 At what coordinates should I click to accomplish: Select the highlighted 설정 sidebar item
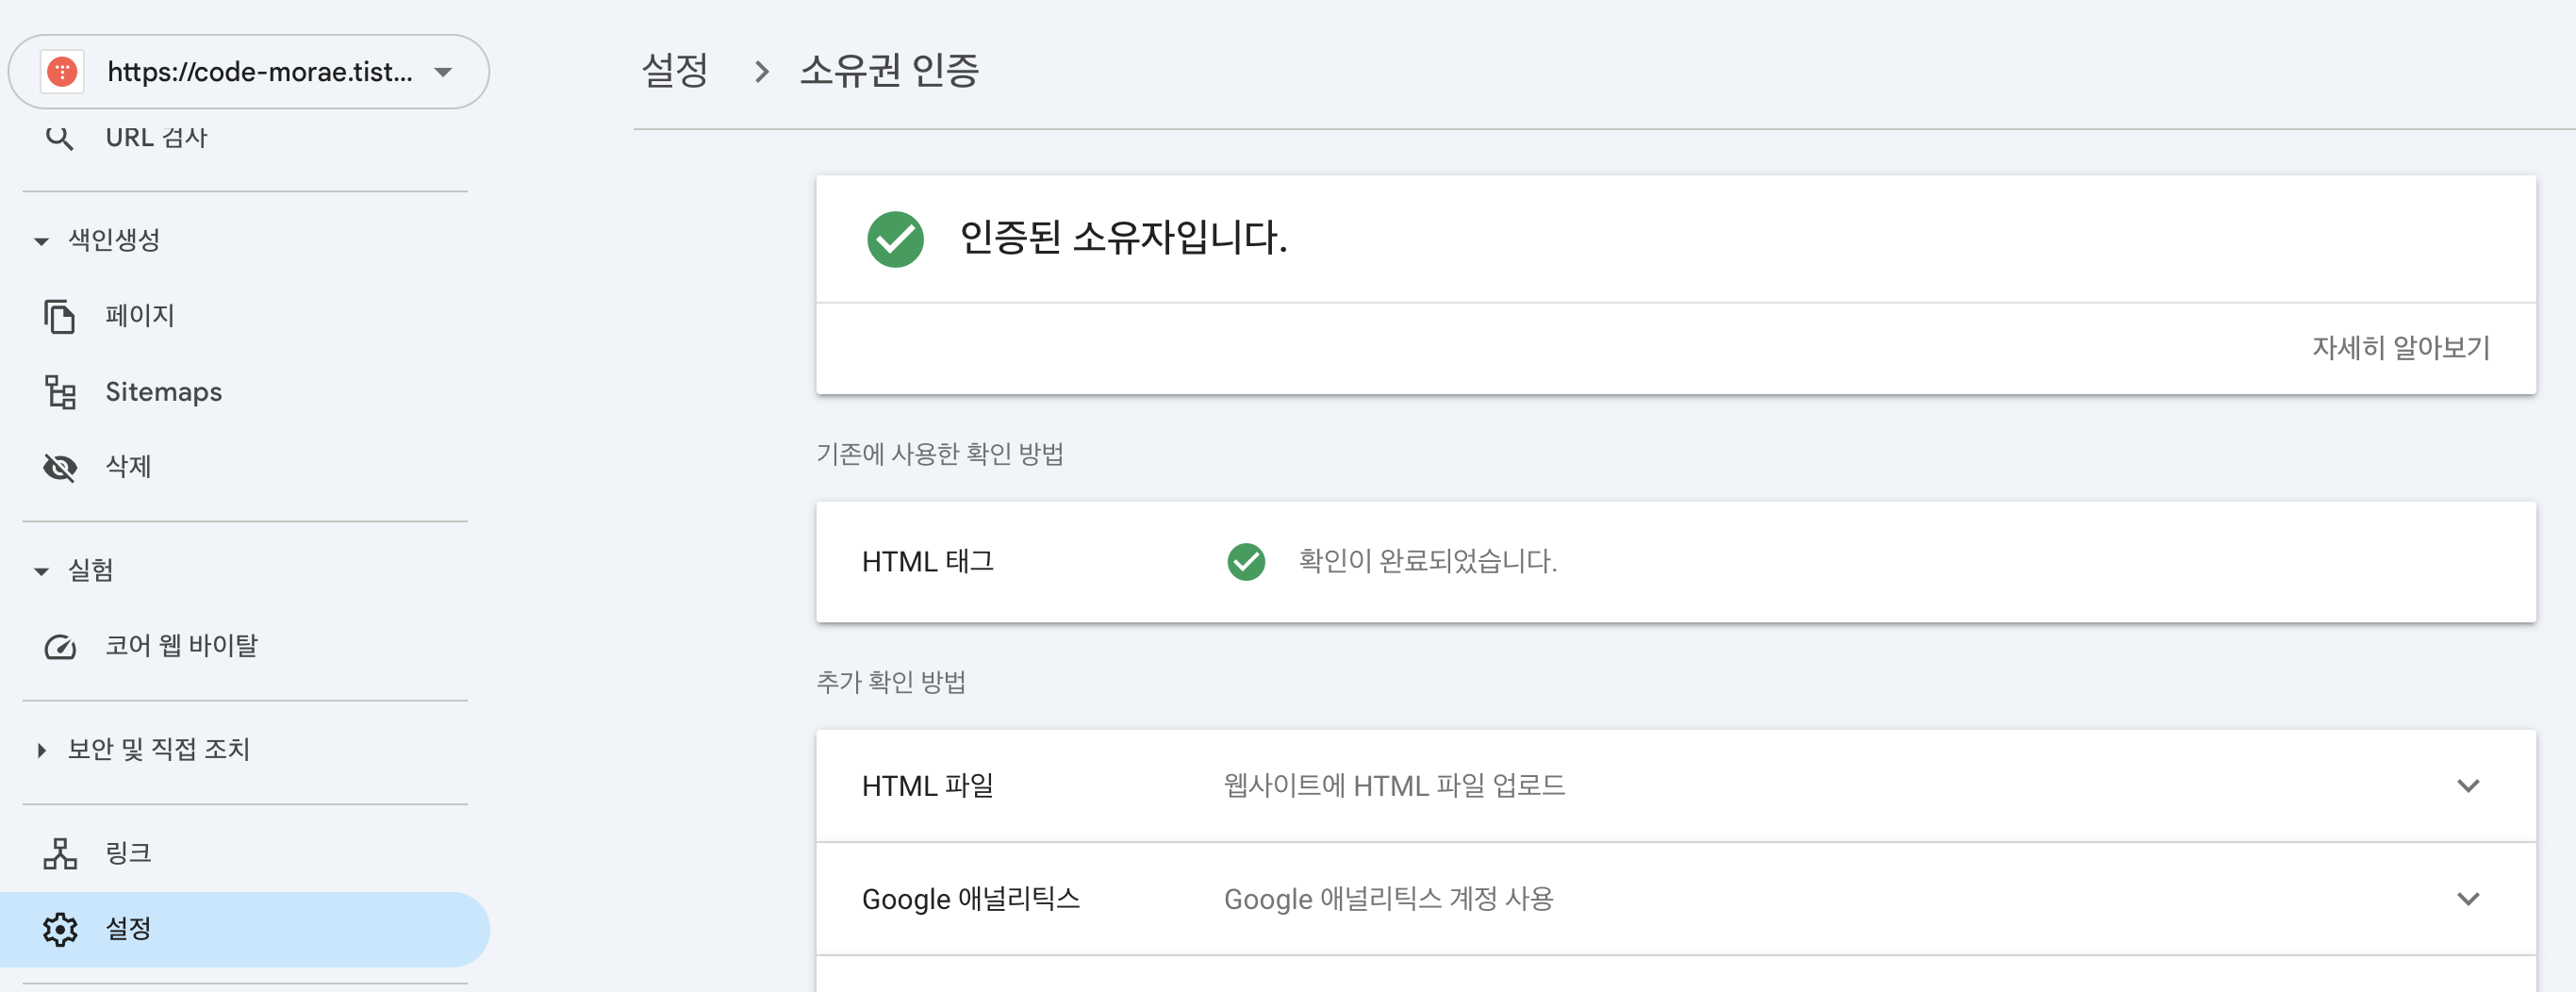click(x=245, y=929)
